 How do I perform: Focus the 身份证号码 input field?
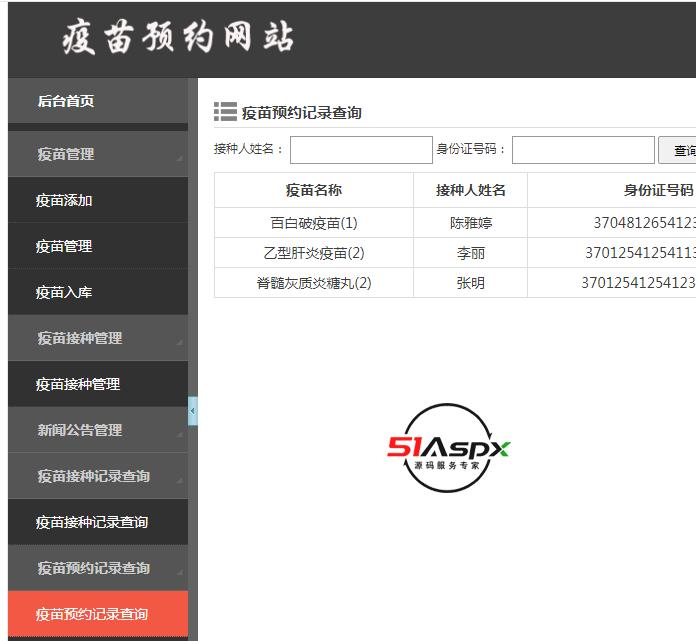coord(583,150)
